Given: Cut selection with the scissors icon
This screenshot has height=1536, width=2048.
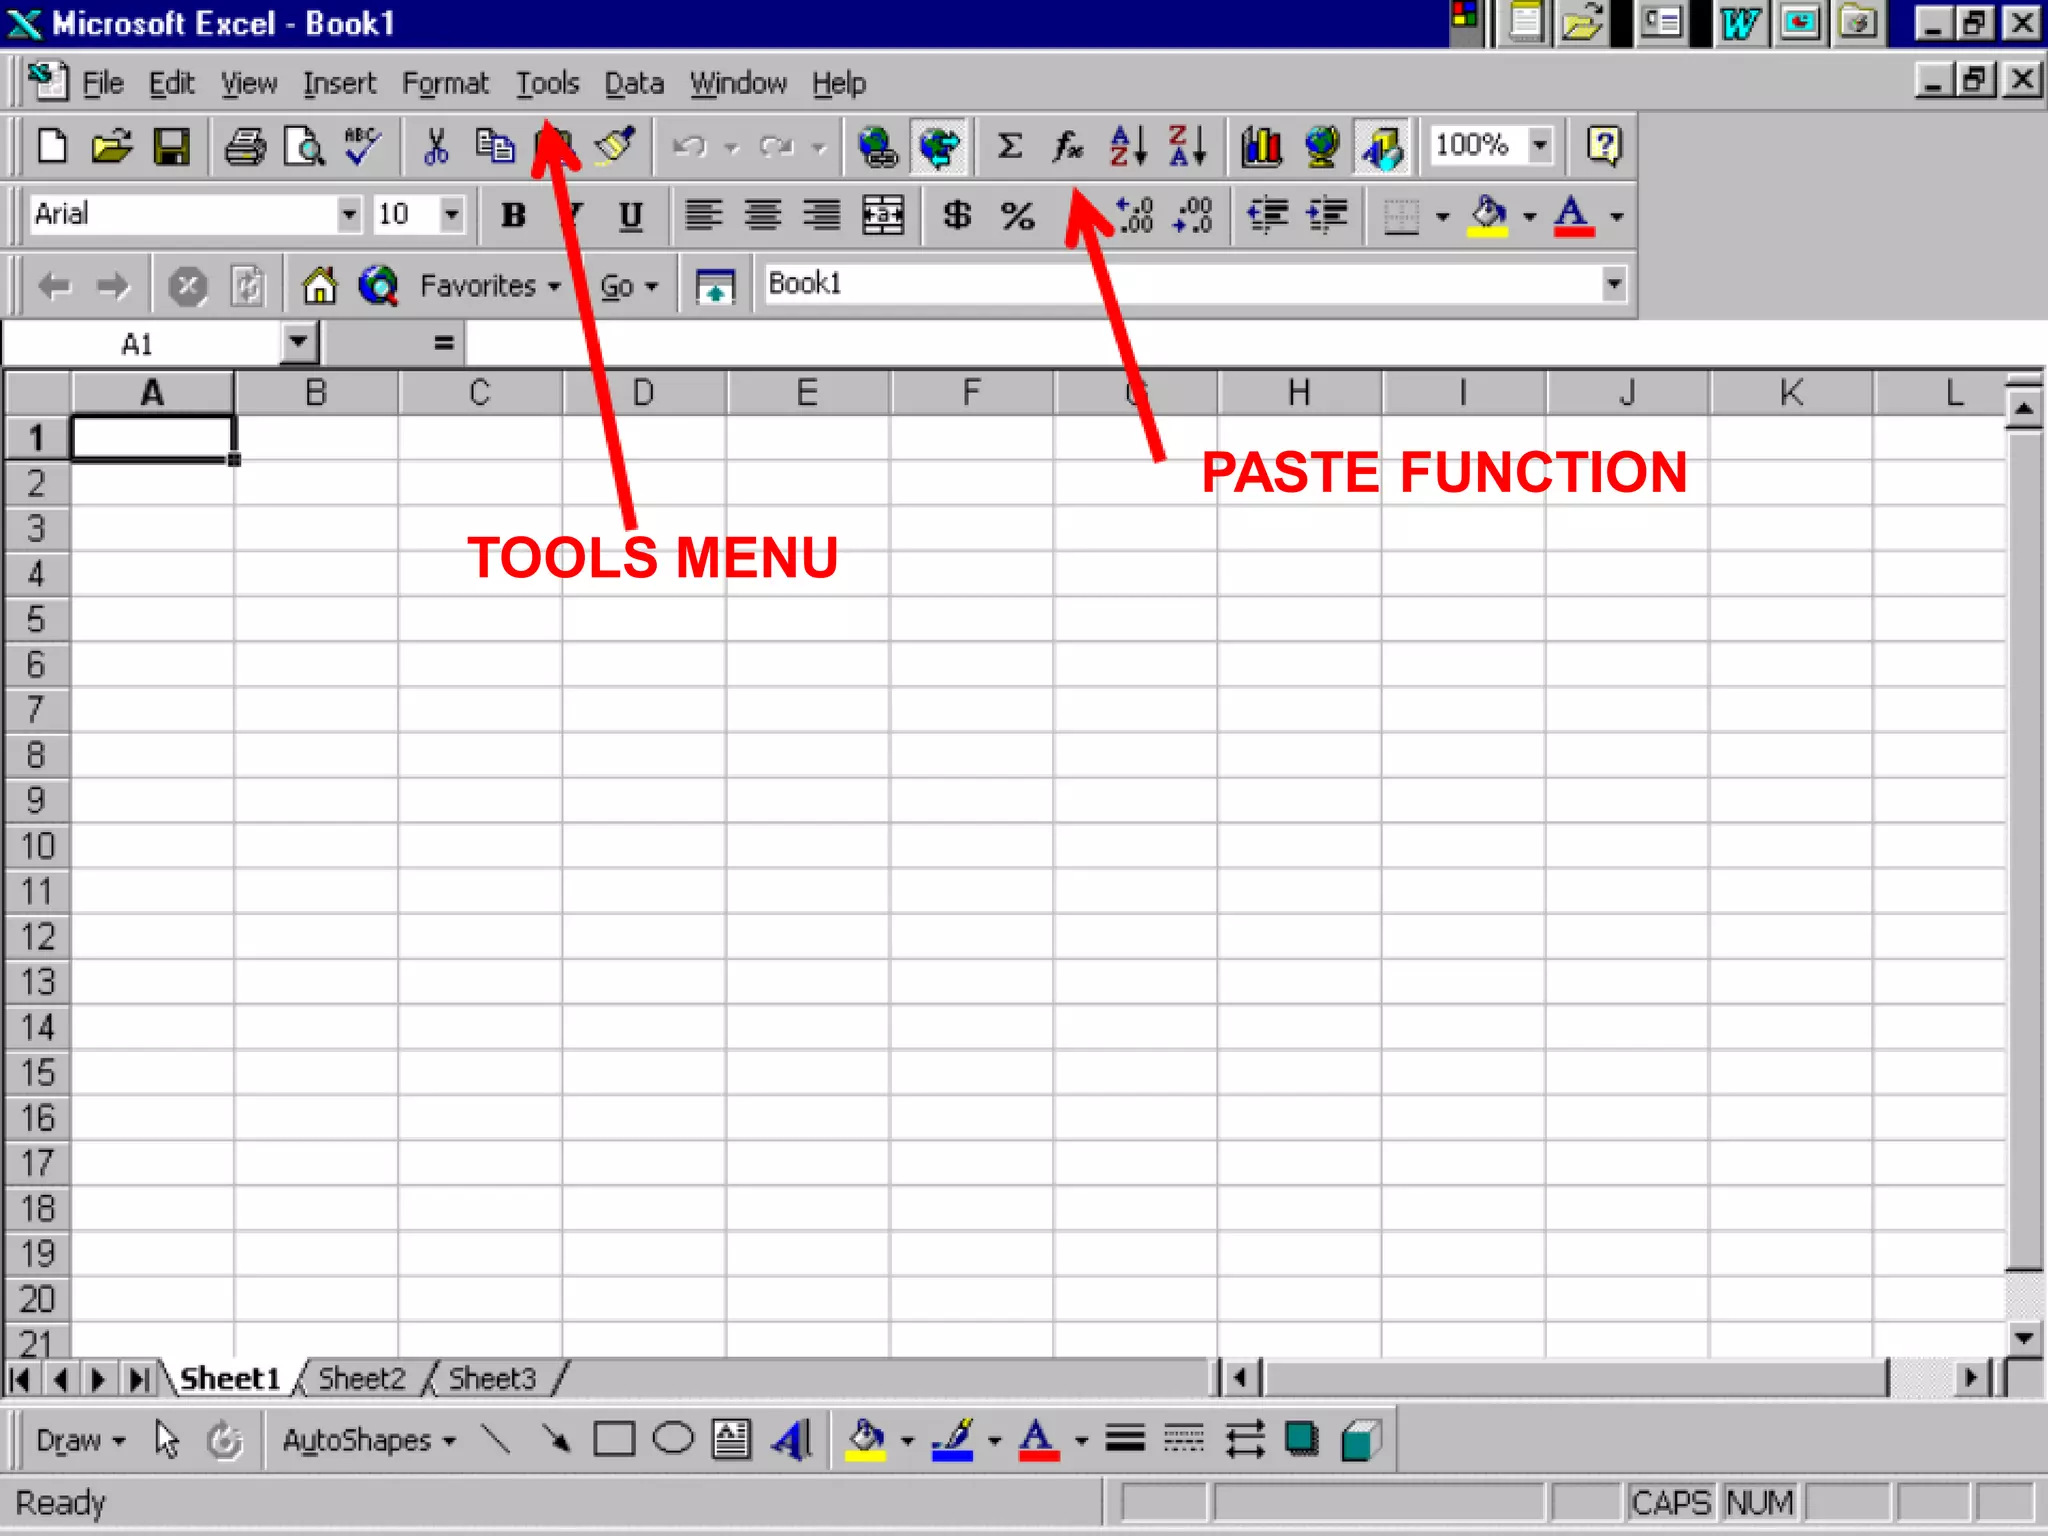Looking at the screenshot, I should [x=435, y=147].
